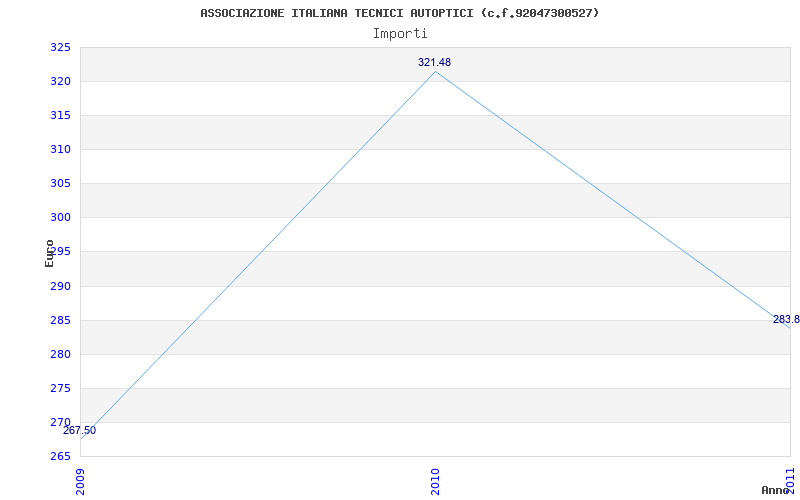The width and height of the screenshot is (800, 500).
Task: Click the 267.50 data point label
Action: [x=79, y=431]
